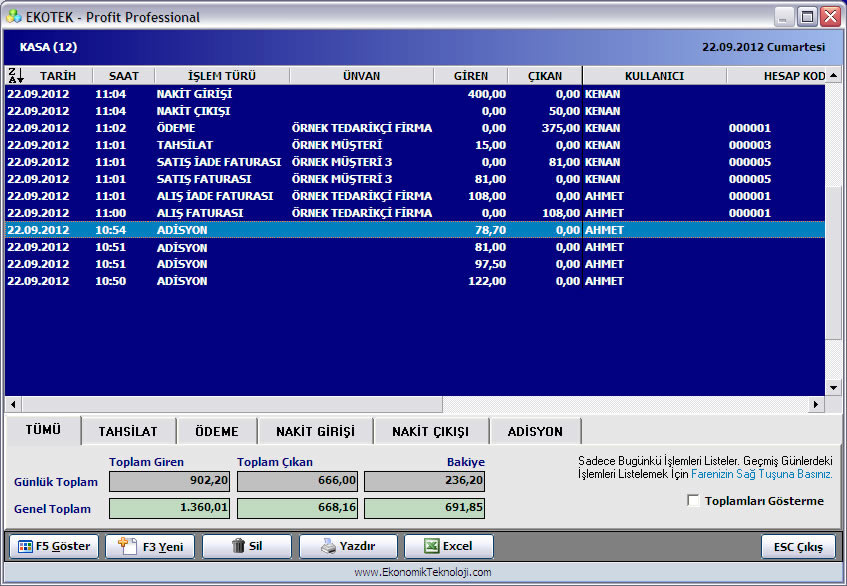Image resolution: width=847 pixels, height=586 pixels.
Task: Select the NAKİT GİRİŞİ row at 11:04
Action: pos(415,94)
